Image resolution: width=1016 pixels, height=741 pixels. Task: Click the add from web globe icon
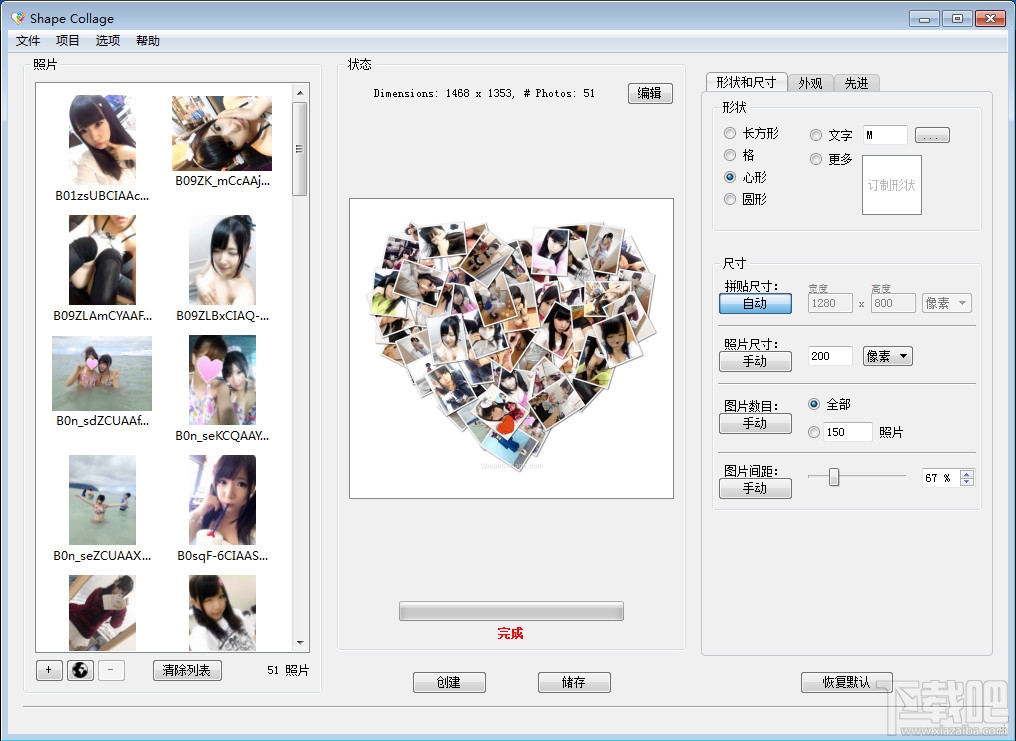tap(80, 670)
